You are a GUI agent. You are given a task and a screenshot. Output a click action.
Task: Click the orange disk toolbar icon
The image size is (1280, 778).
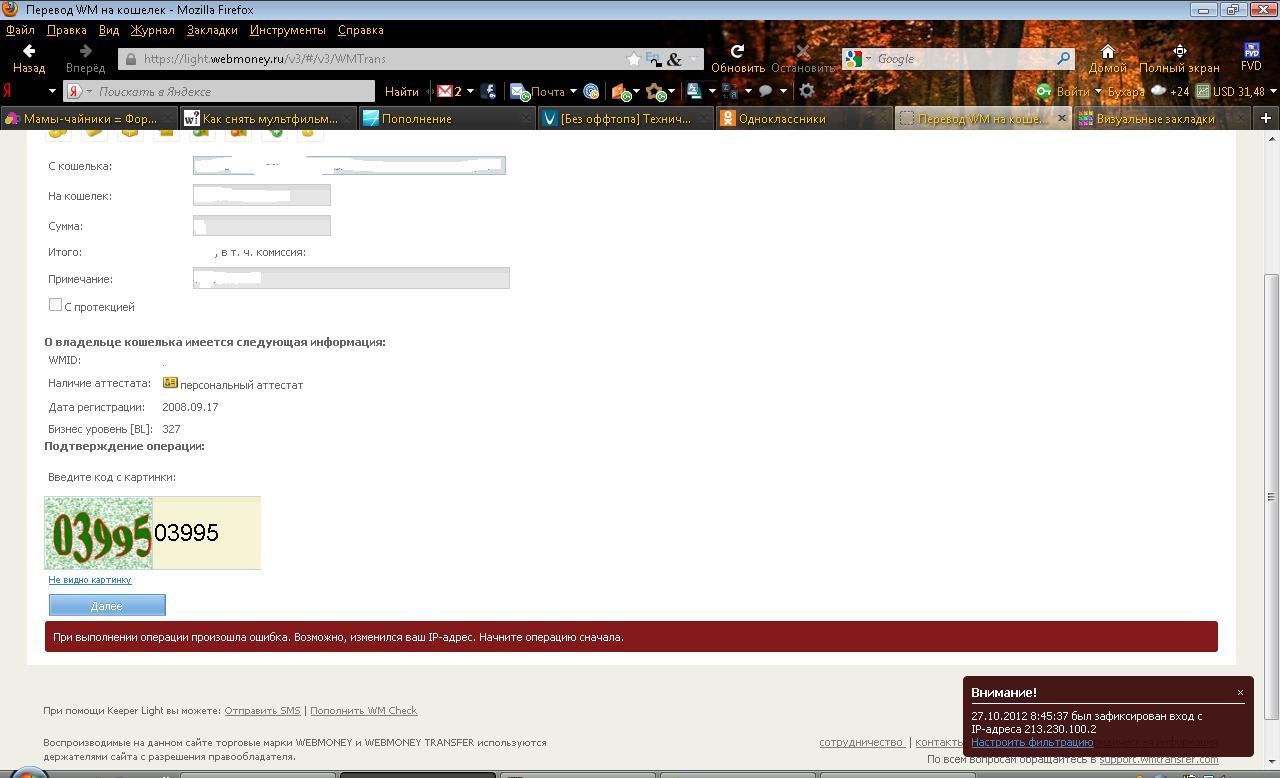click(621, 91)
